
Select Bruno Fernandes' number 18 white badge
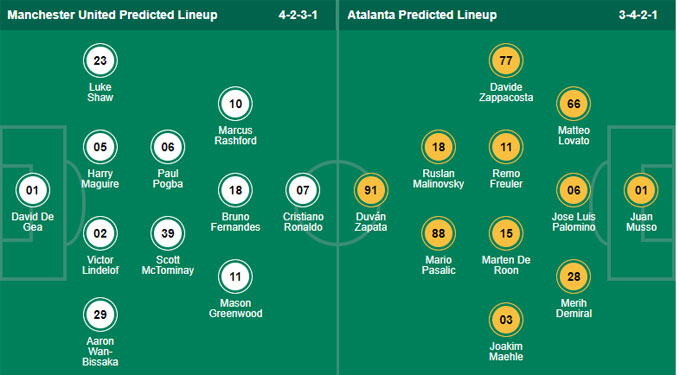235,190
